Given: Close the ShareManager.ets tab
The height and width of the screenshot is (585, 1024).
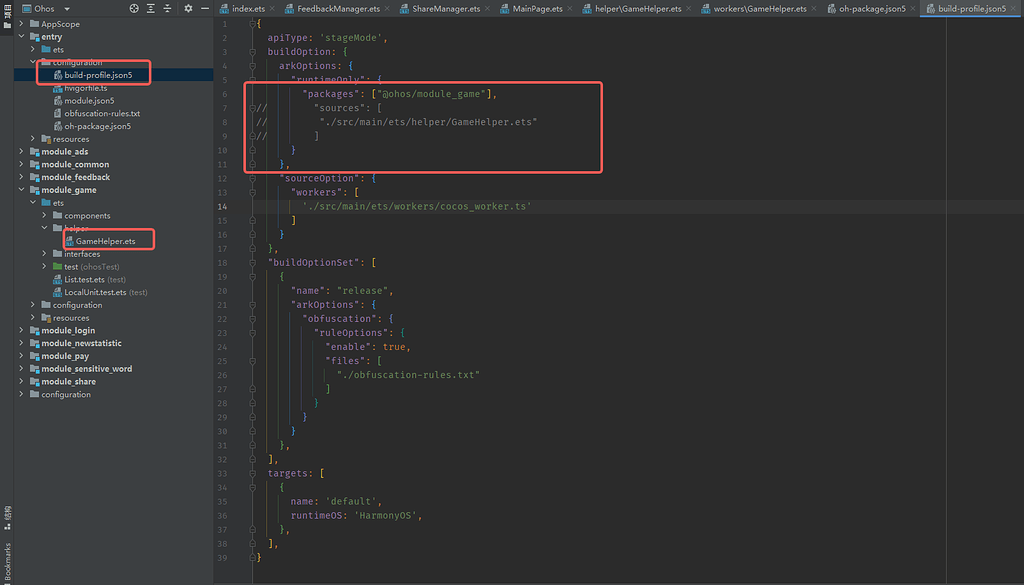Looking at the screenshot, I should 486,7.
